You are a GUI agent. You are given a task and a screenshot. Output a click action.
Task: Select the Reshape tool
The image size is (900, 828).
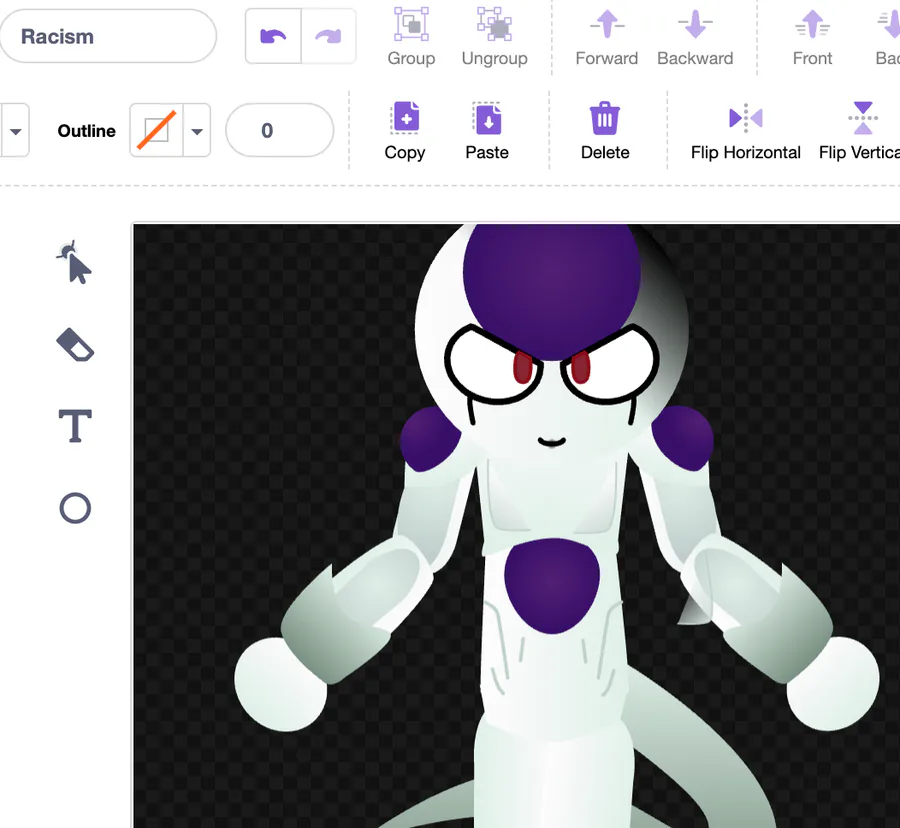click(75, 263)
